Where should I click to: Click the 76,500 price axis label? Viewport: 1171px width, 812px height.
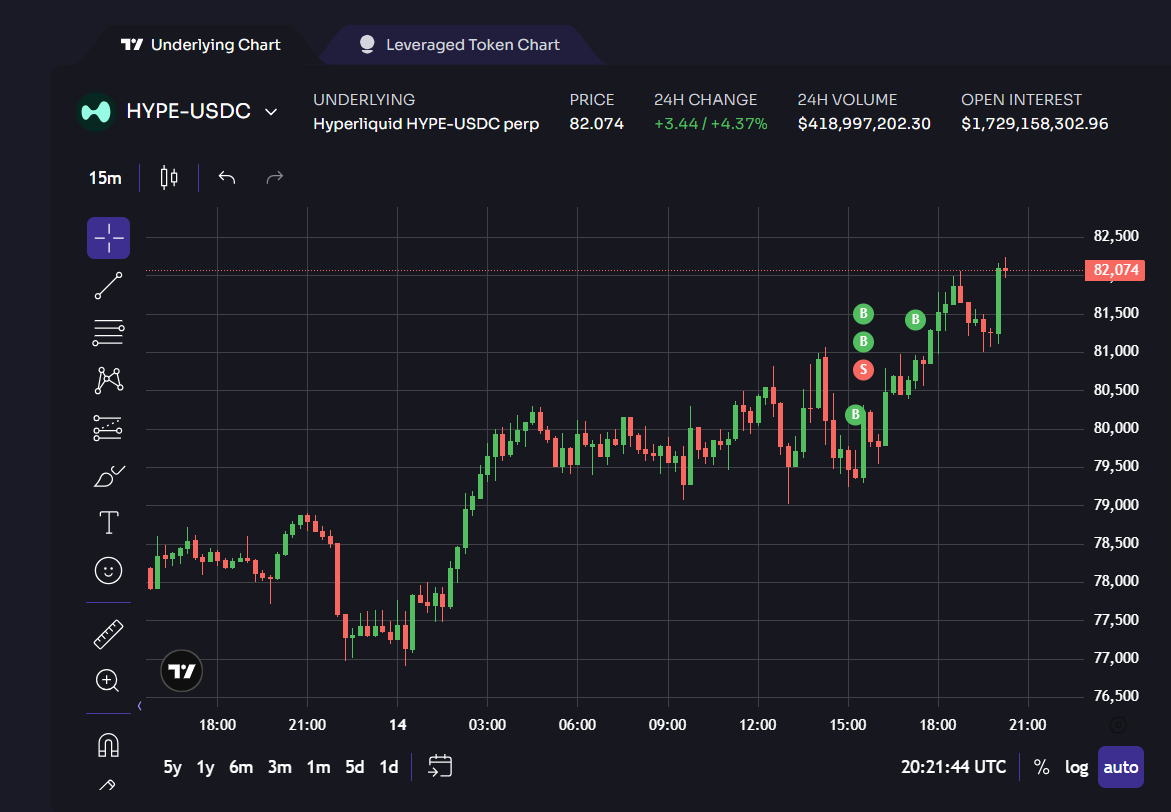coord(1116,695)
